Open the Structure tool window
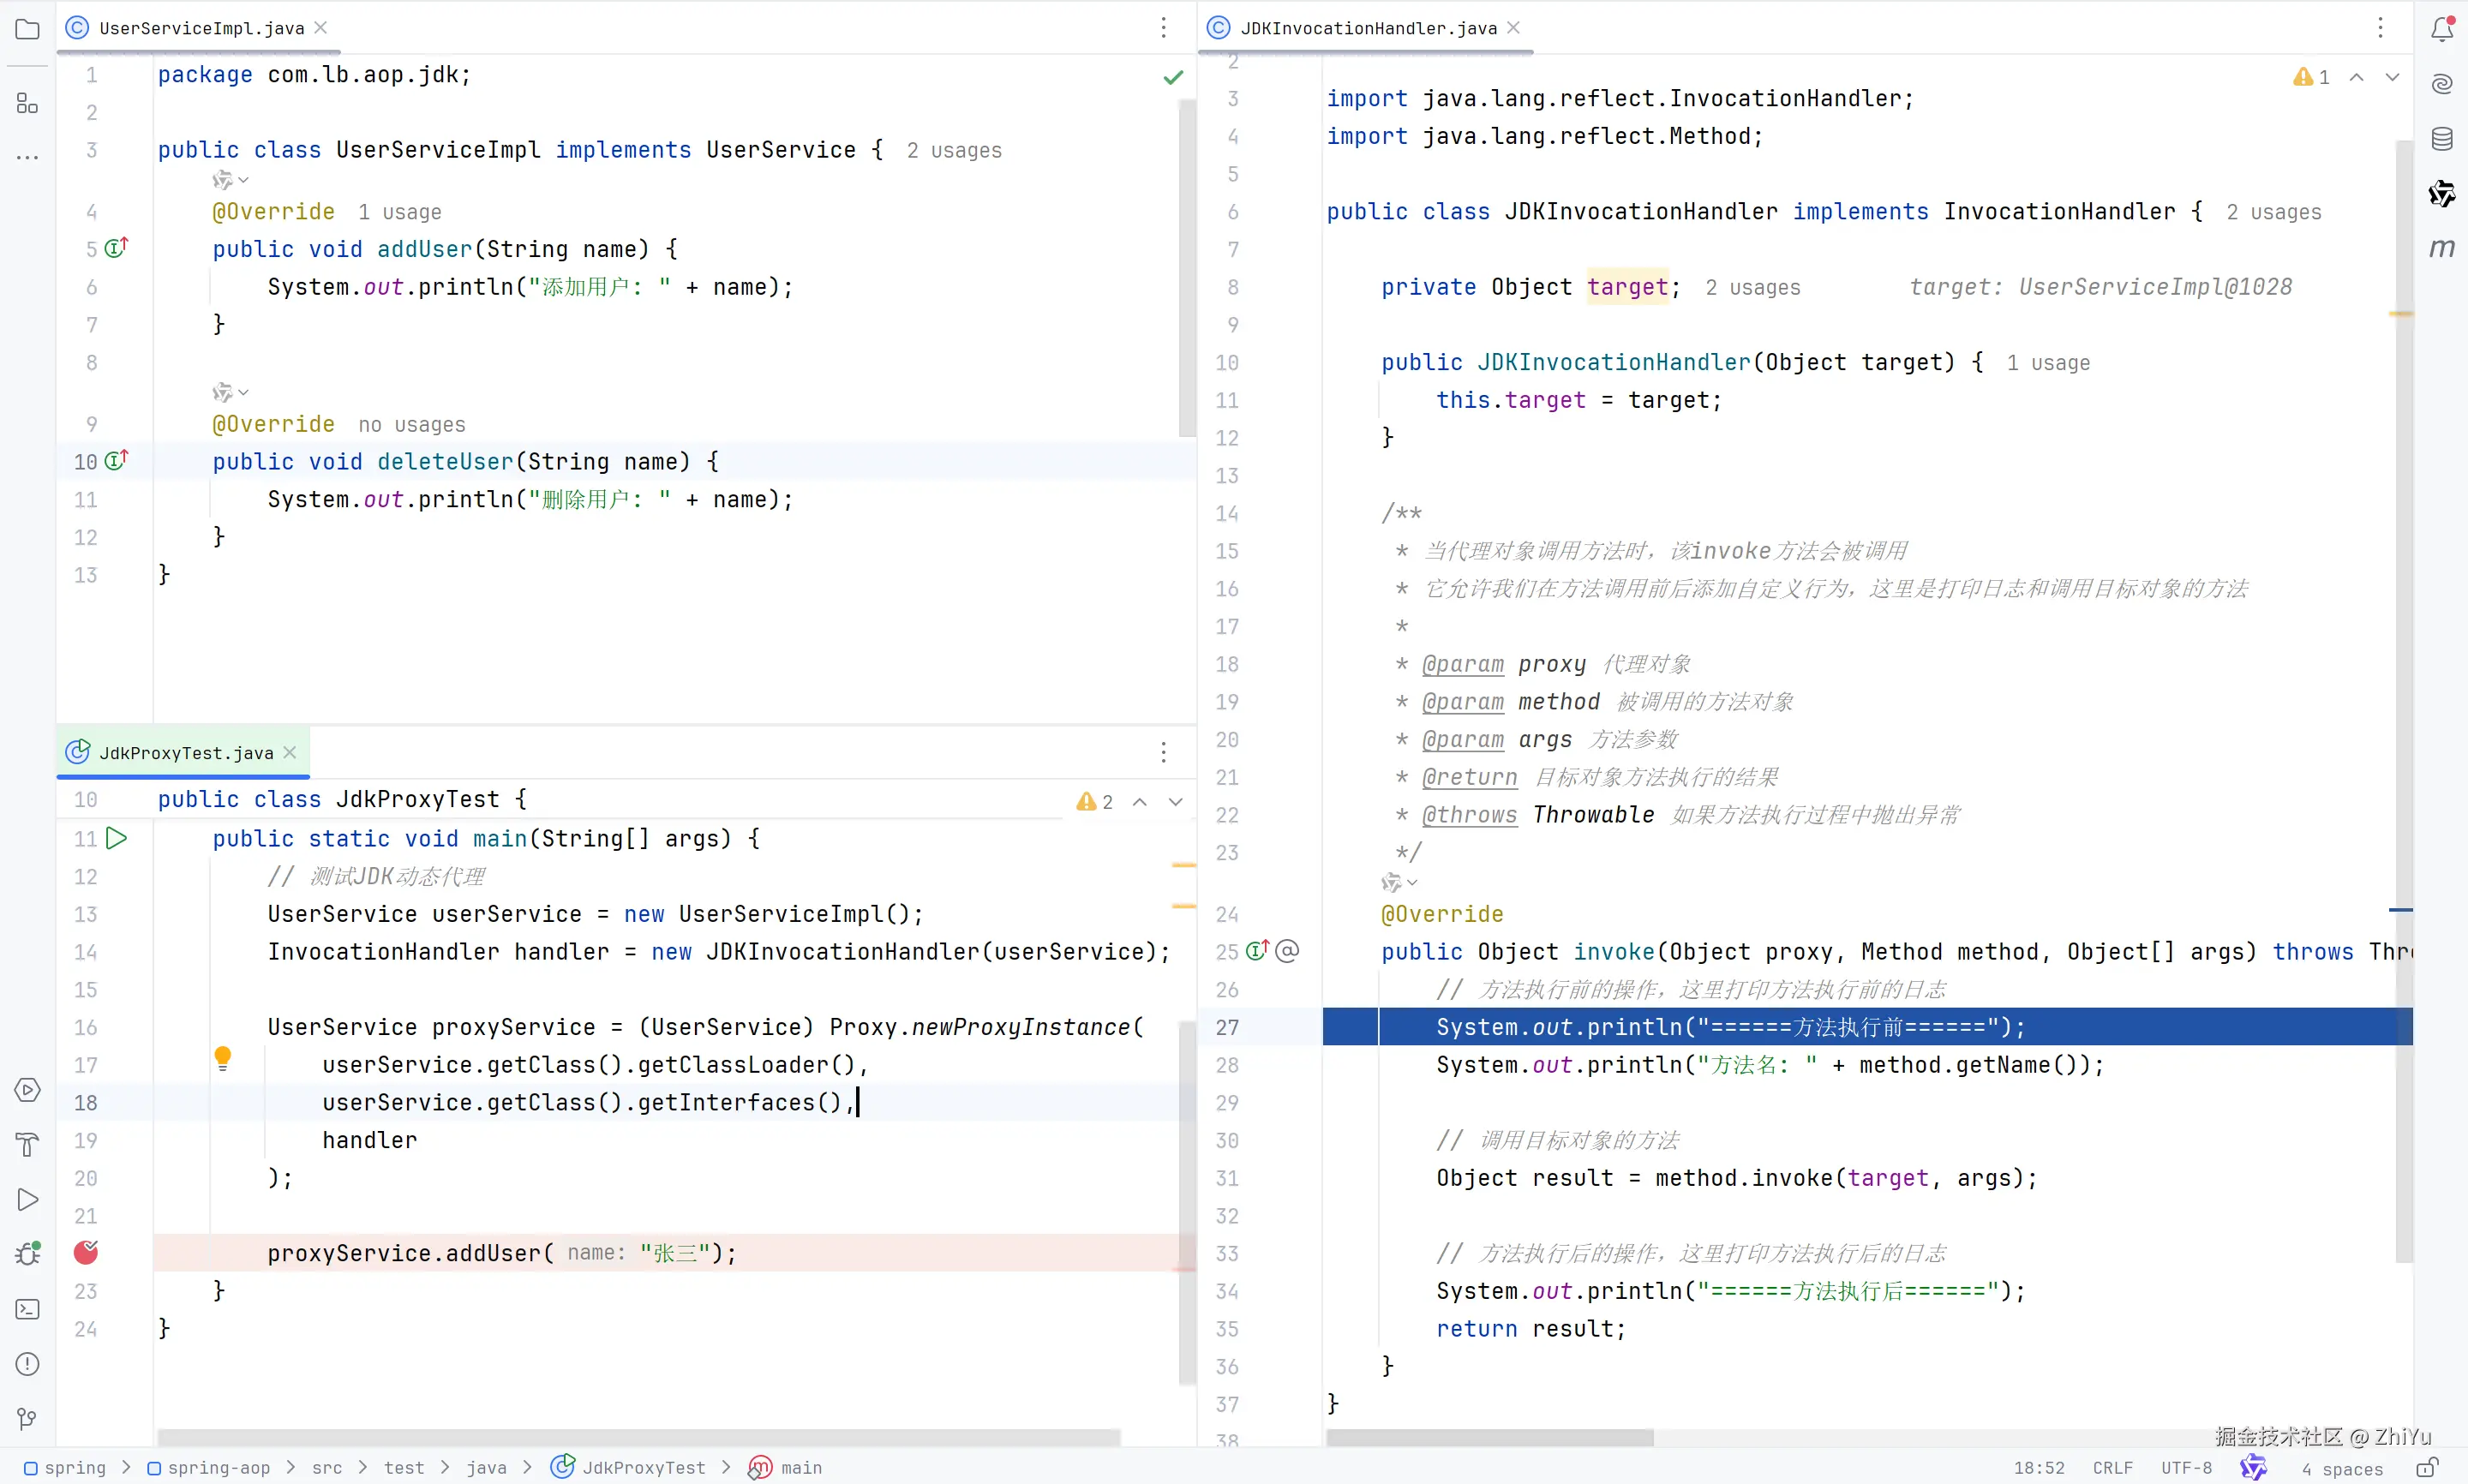The height and width of the screenshot is (1484, 2468). point(27,104)
